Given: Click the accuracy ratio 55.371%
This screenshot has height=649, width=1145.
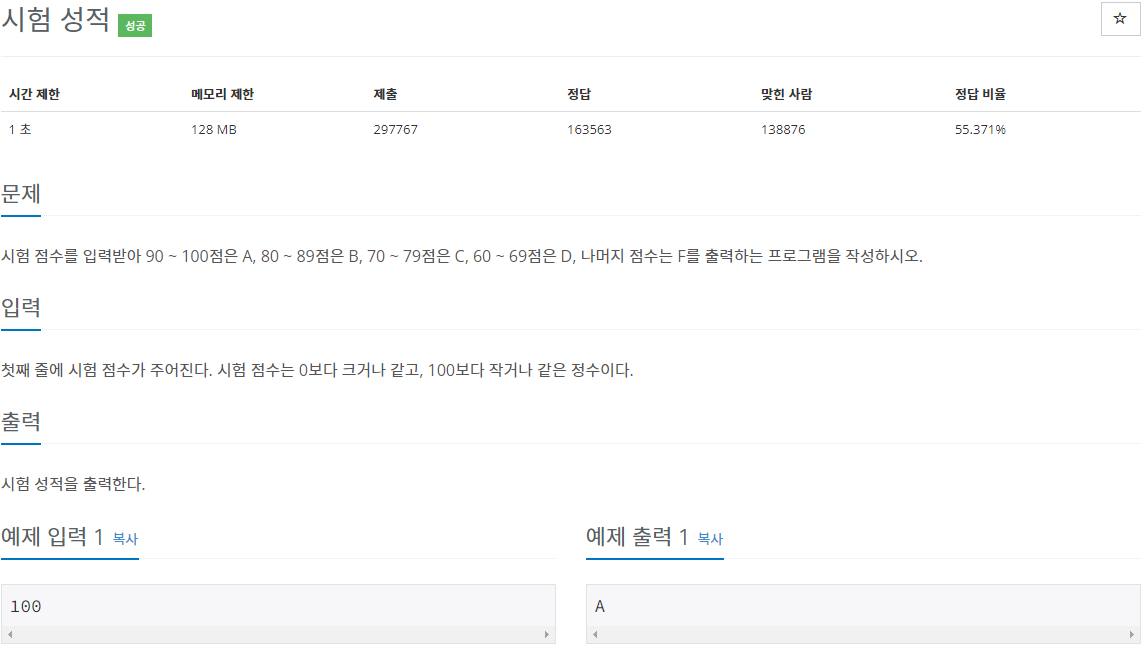Looking at the screenshot, I should (981, 129).
